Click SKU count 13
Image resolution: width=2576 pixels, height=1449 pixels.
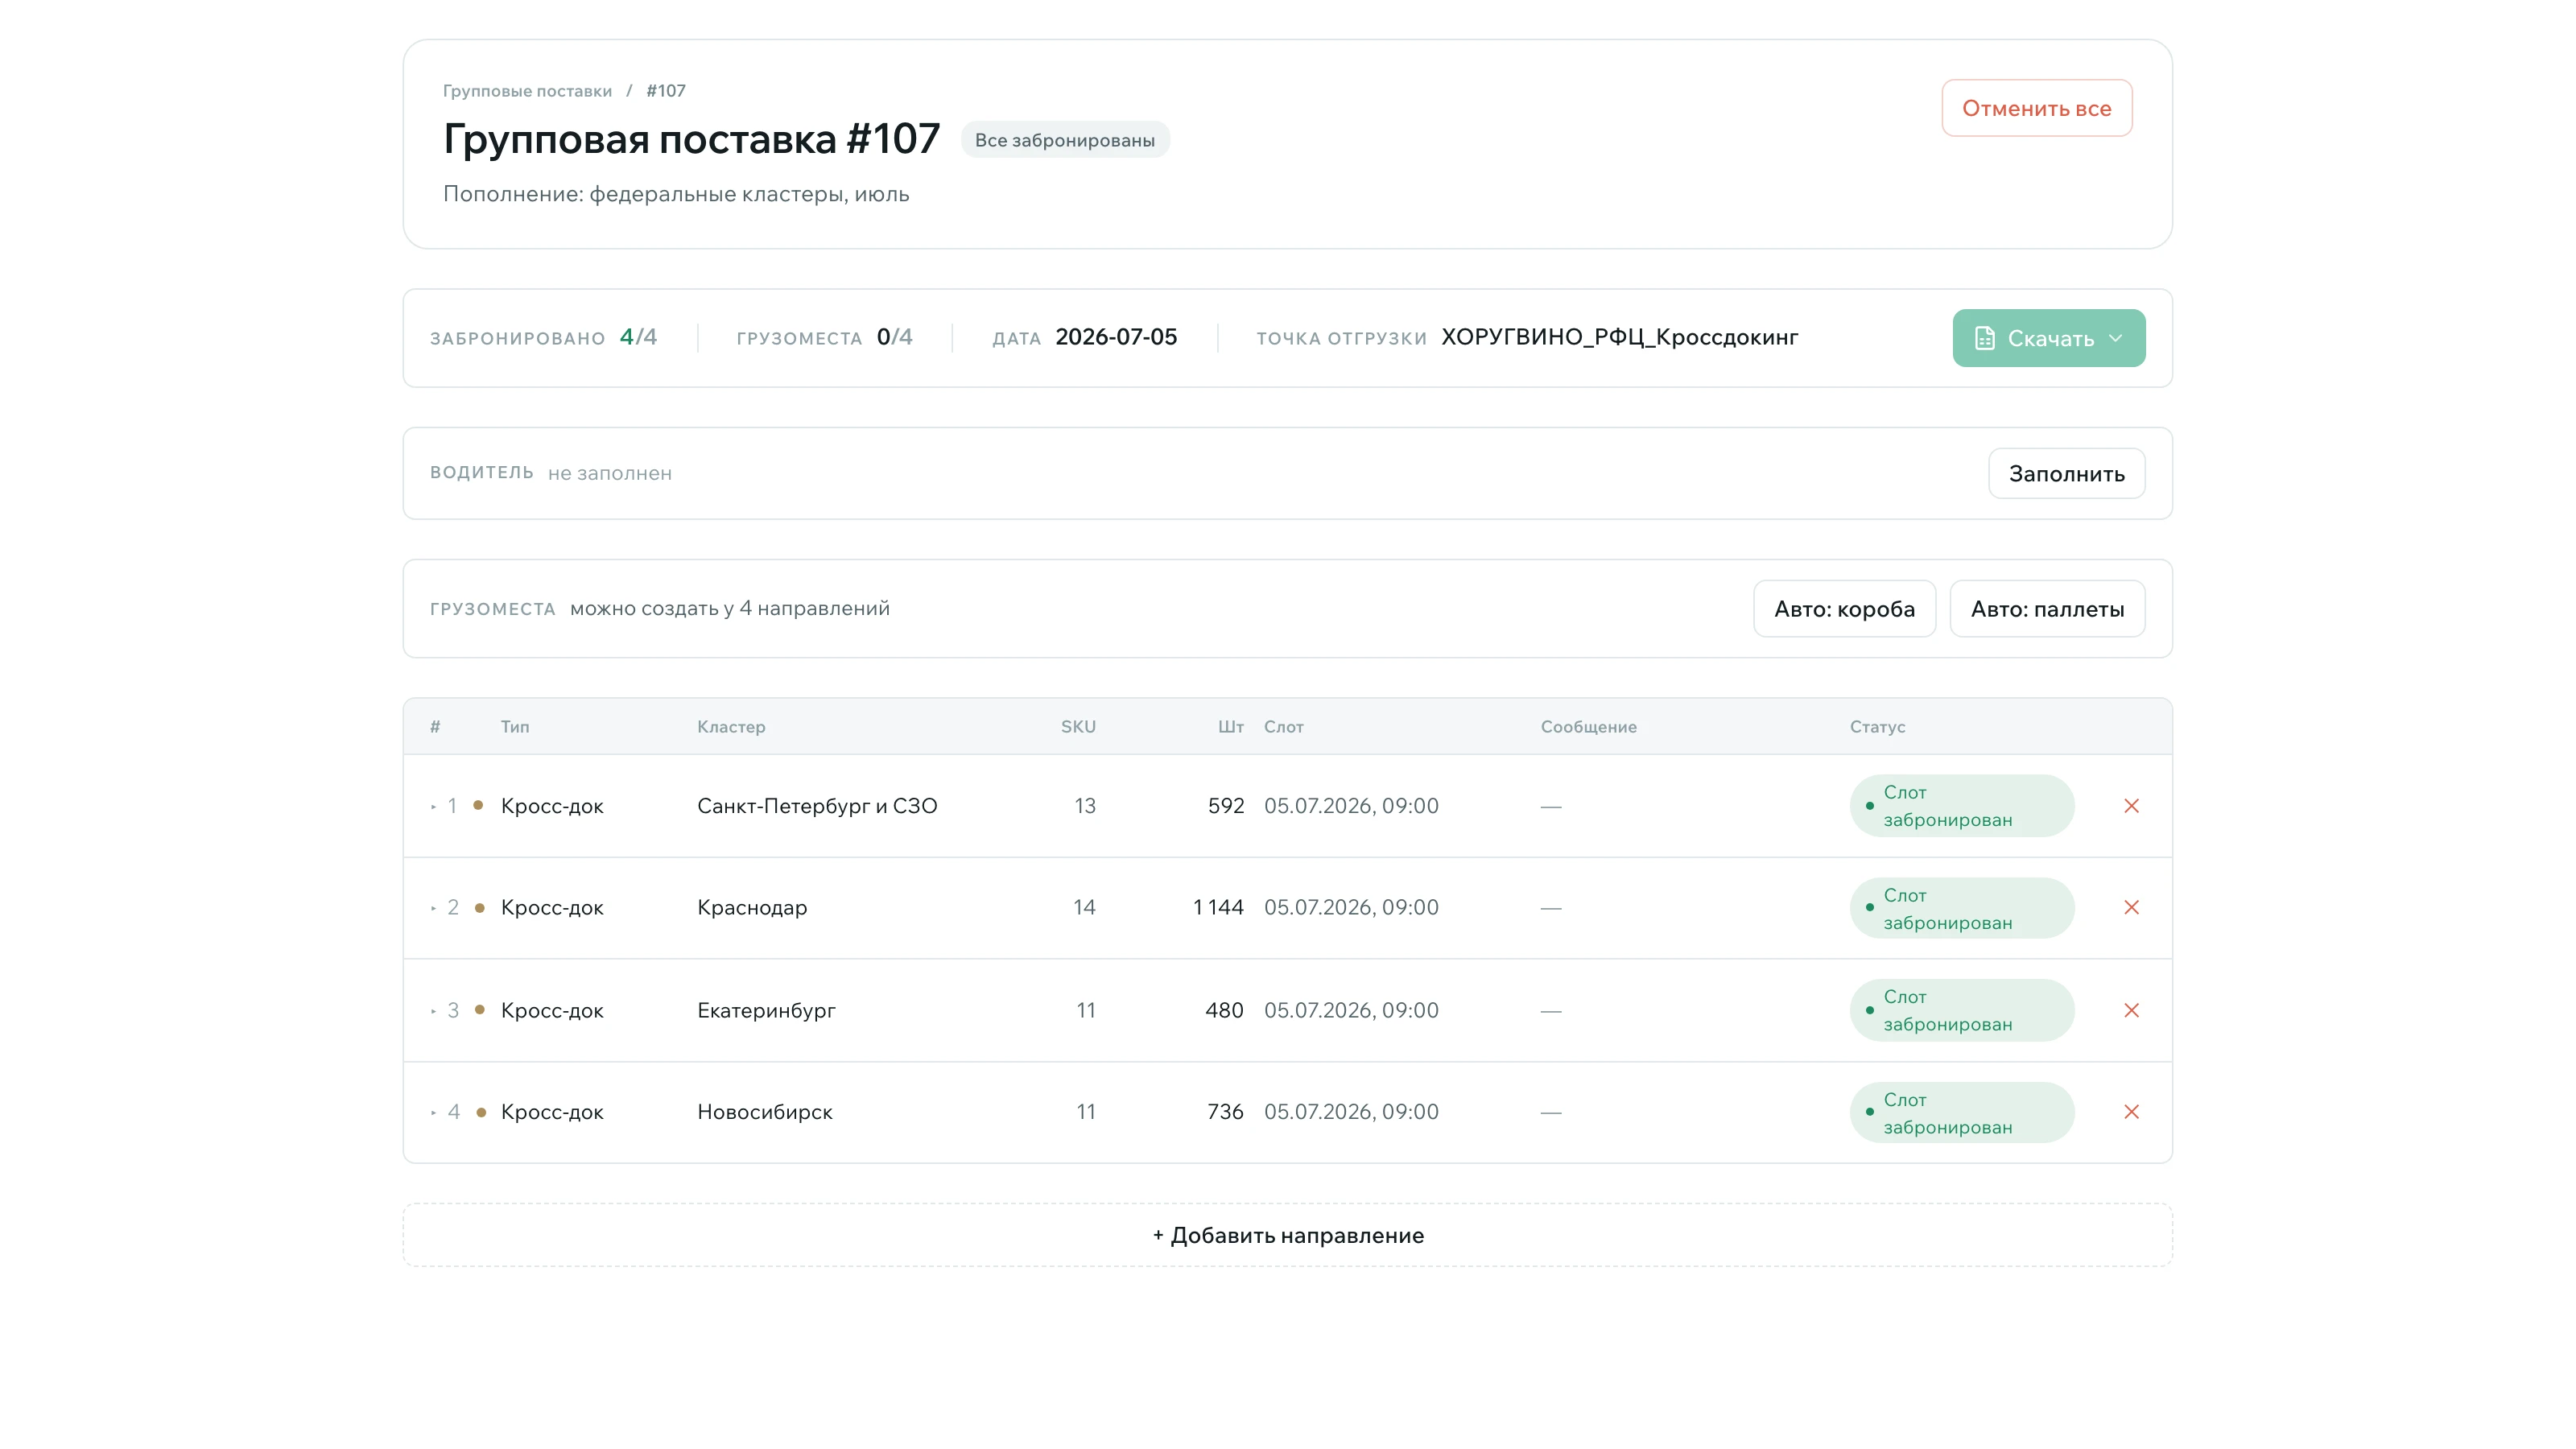tap(1085, 806)
